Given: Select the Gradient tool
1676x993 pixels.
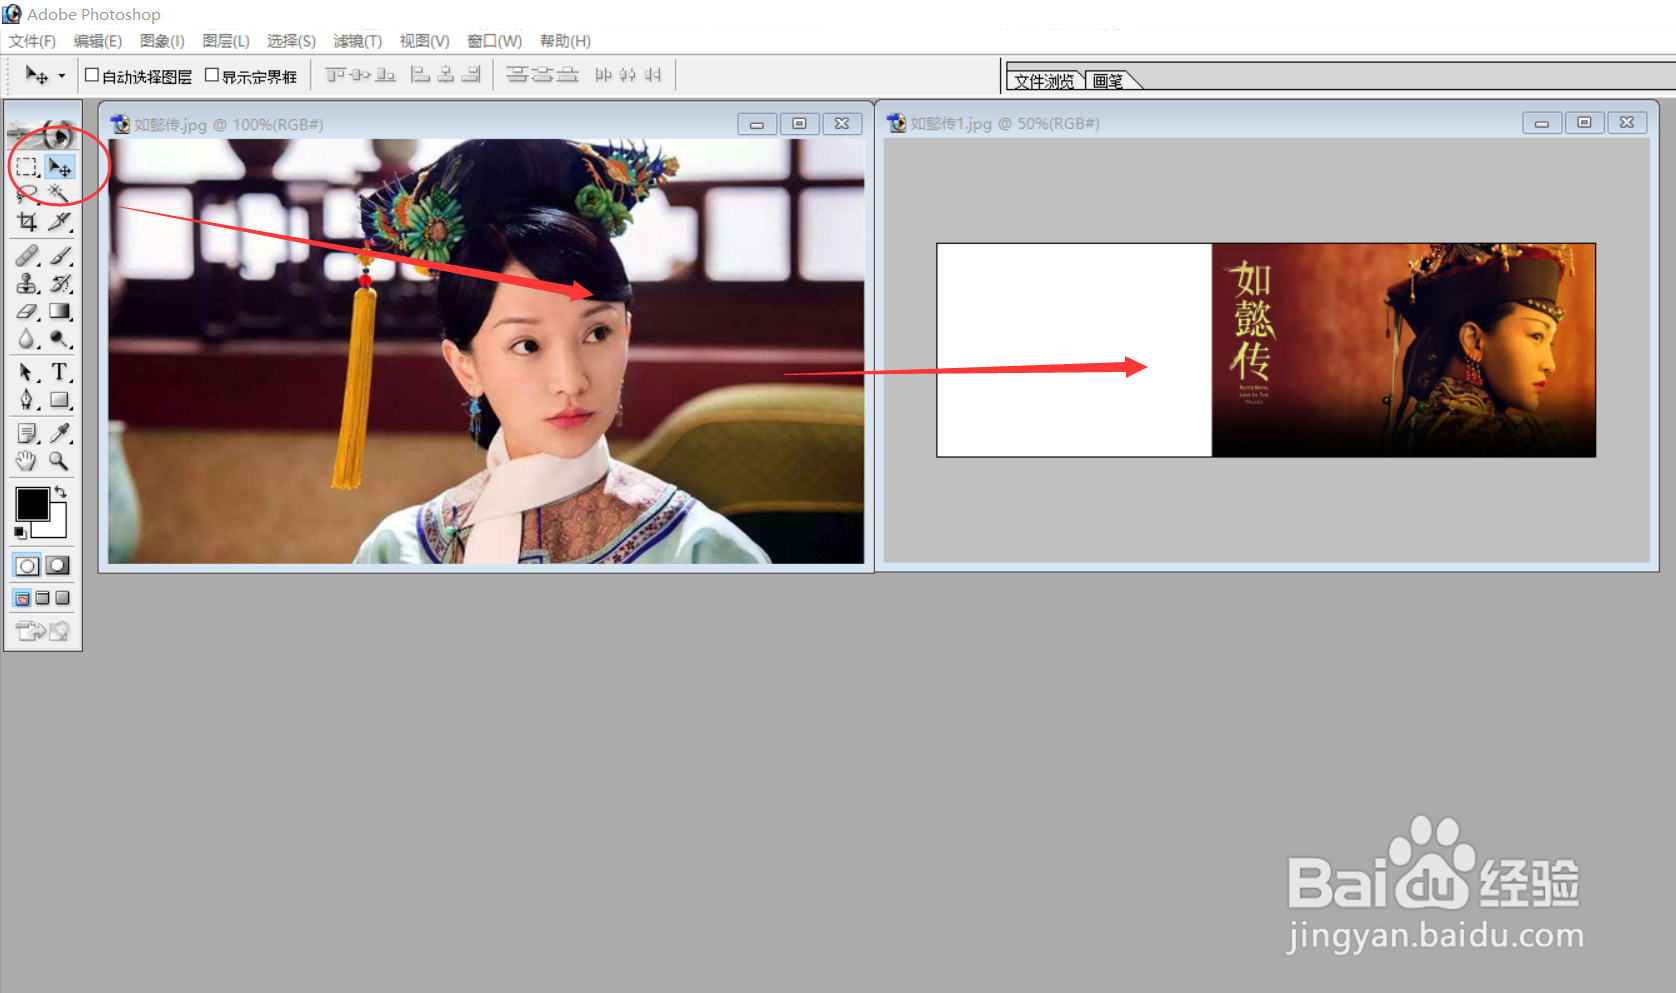Looking at the screenshot, I should (x=60, y=312).
